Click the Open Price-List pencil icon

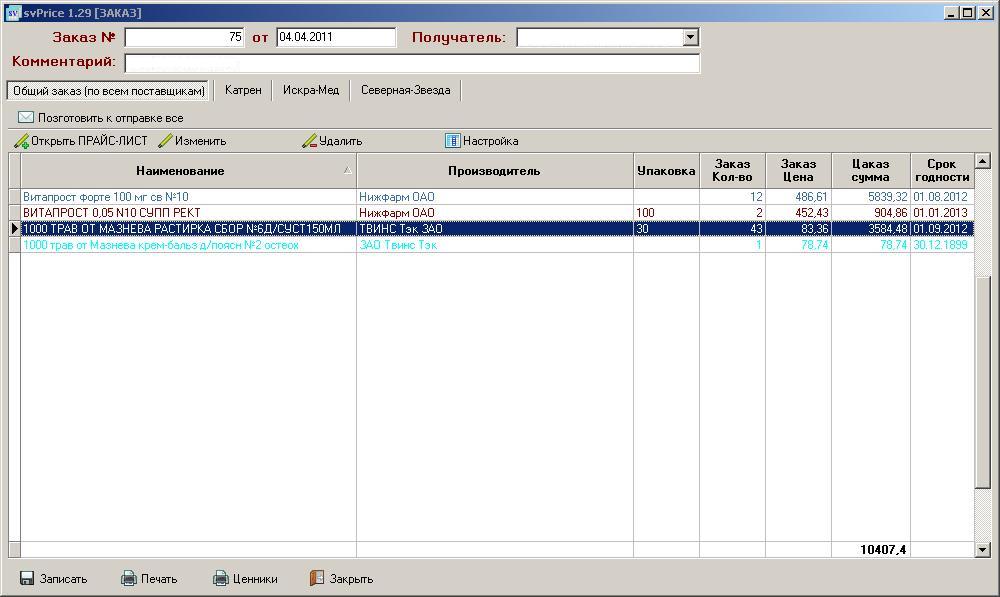tap(21, 141)
